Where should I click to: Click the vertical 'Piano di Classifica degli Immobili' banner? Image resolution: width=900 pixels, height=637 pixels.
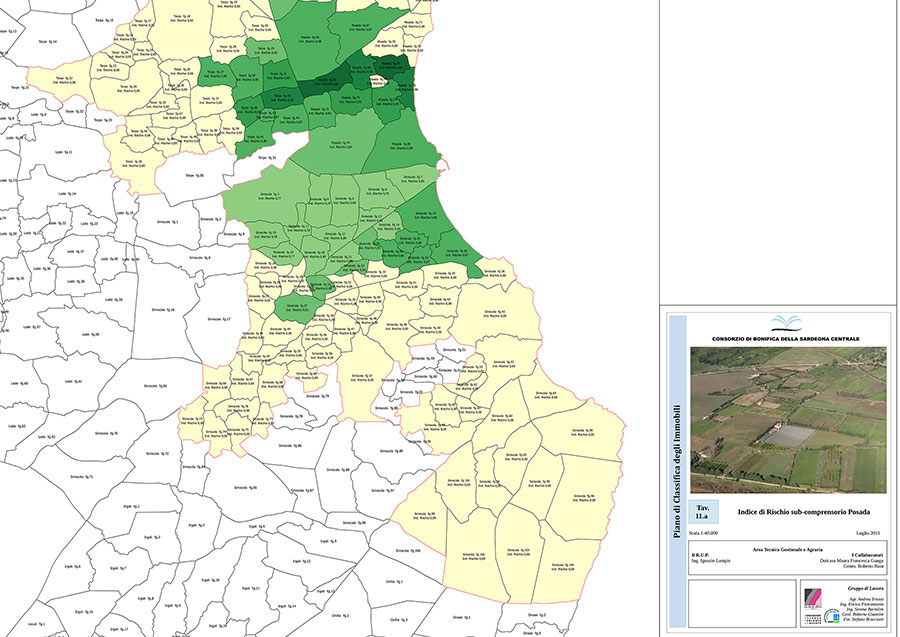pyautogui.click(x=677, y=471)
